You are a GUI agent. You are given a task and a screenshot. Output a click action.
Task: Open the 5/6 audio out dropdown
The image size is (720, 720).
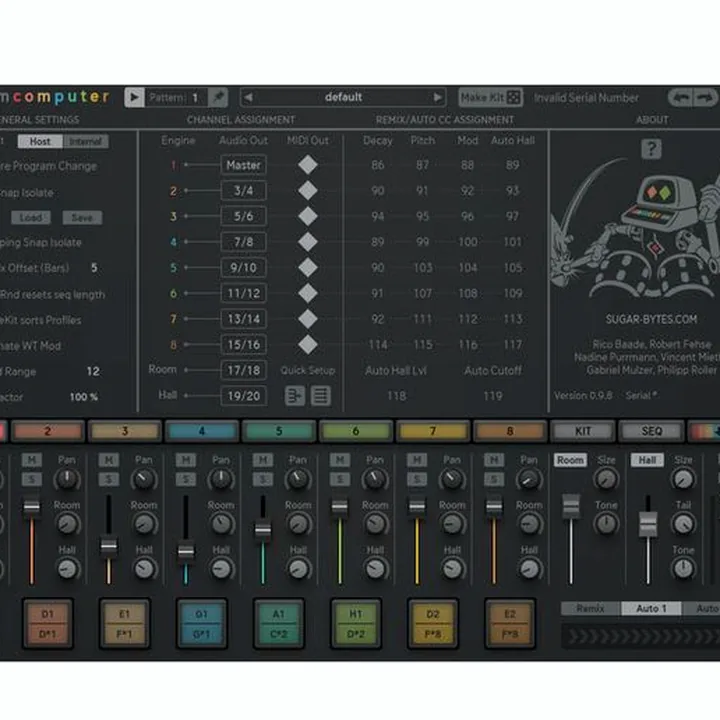pos(243,216)
